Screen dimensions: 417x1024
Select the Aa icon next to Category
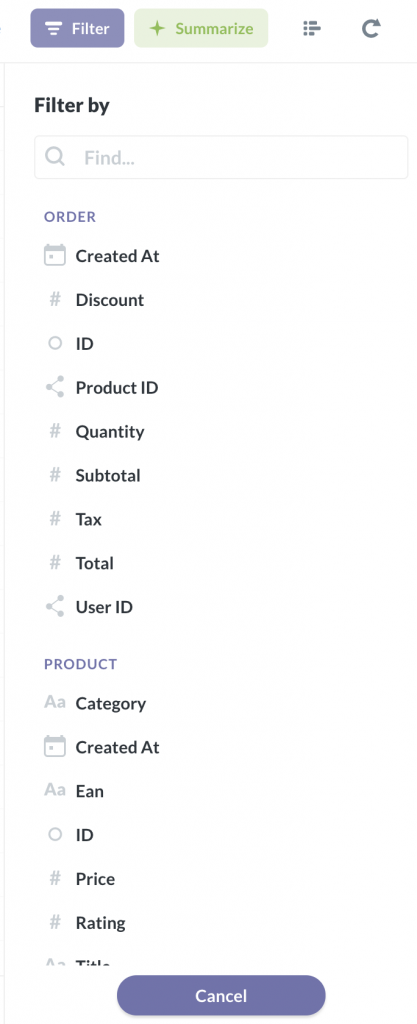[55, 703]
